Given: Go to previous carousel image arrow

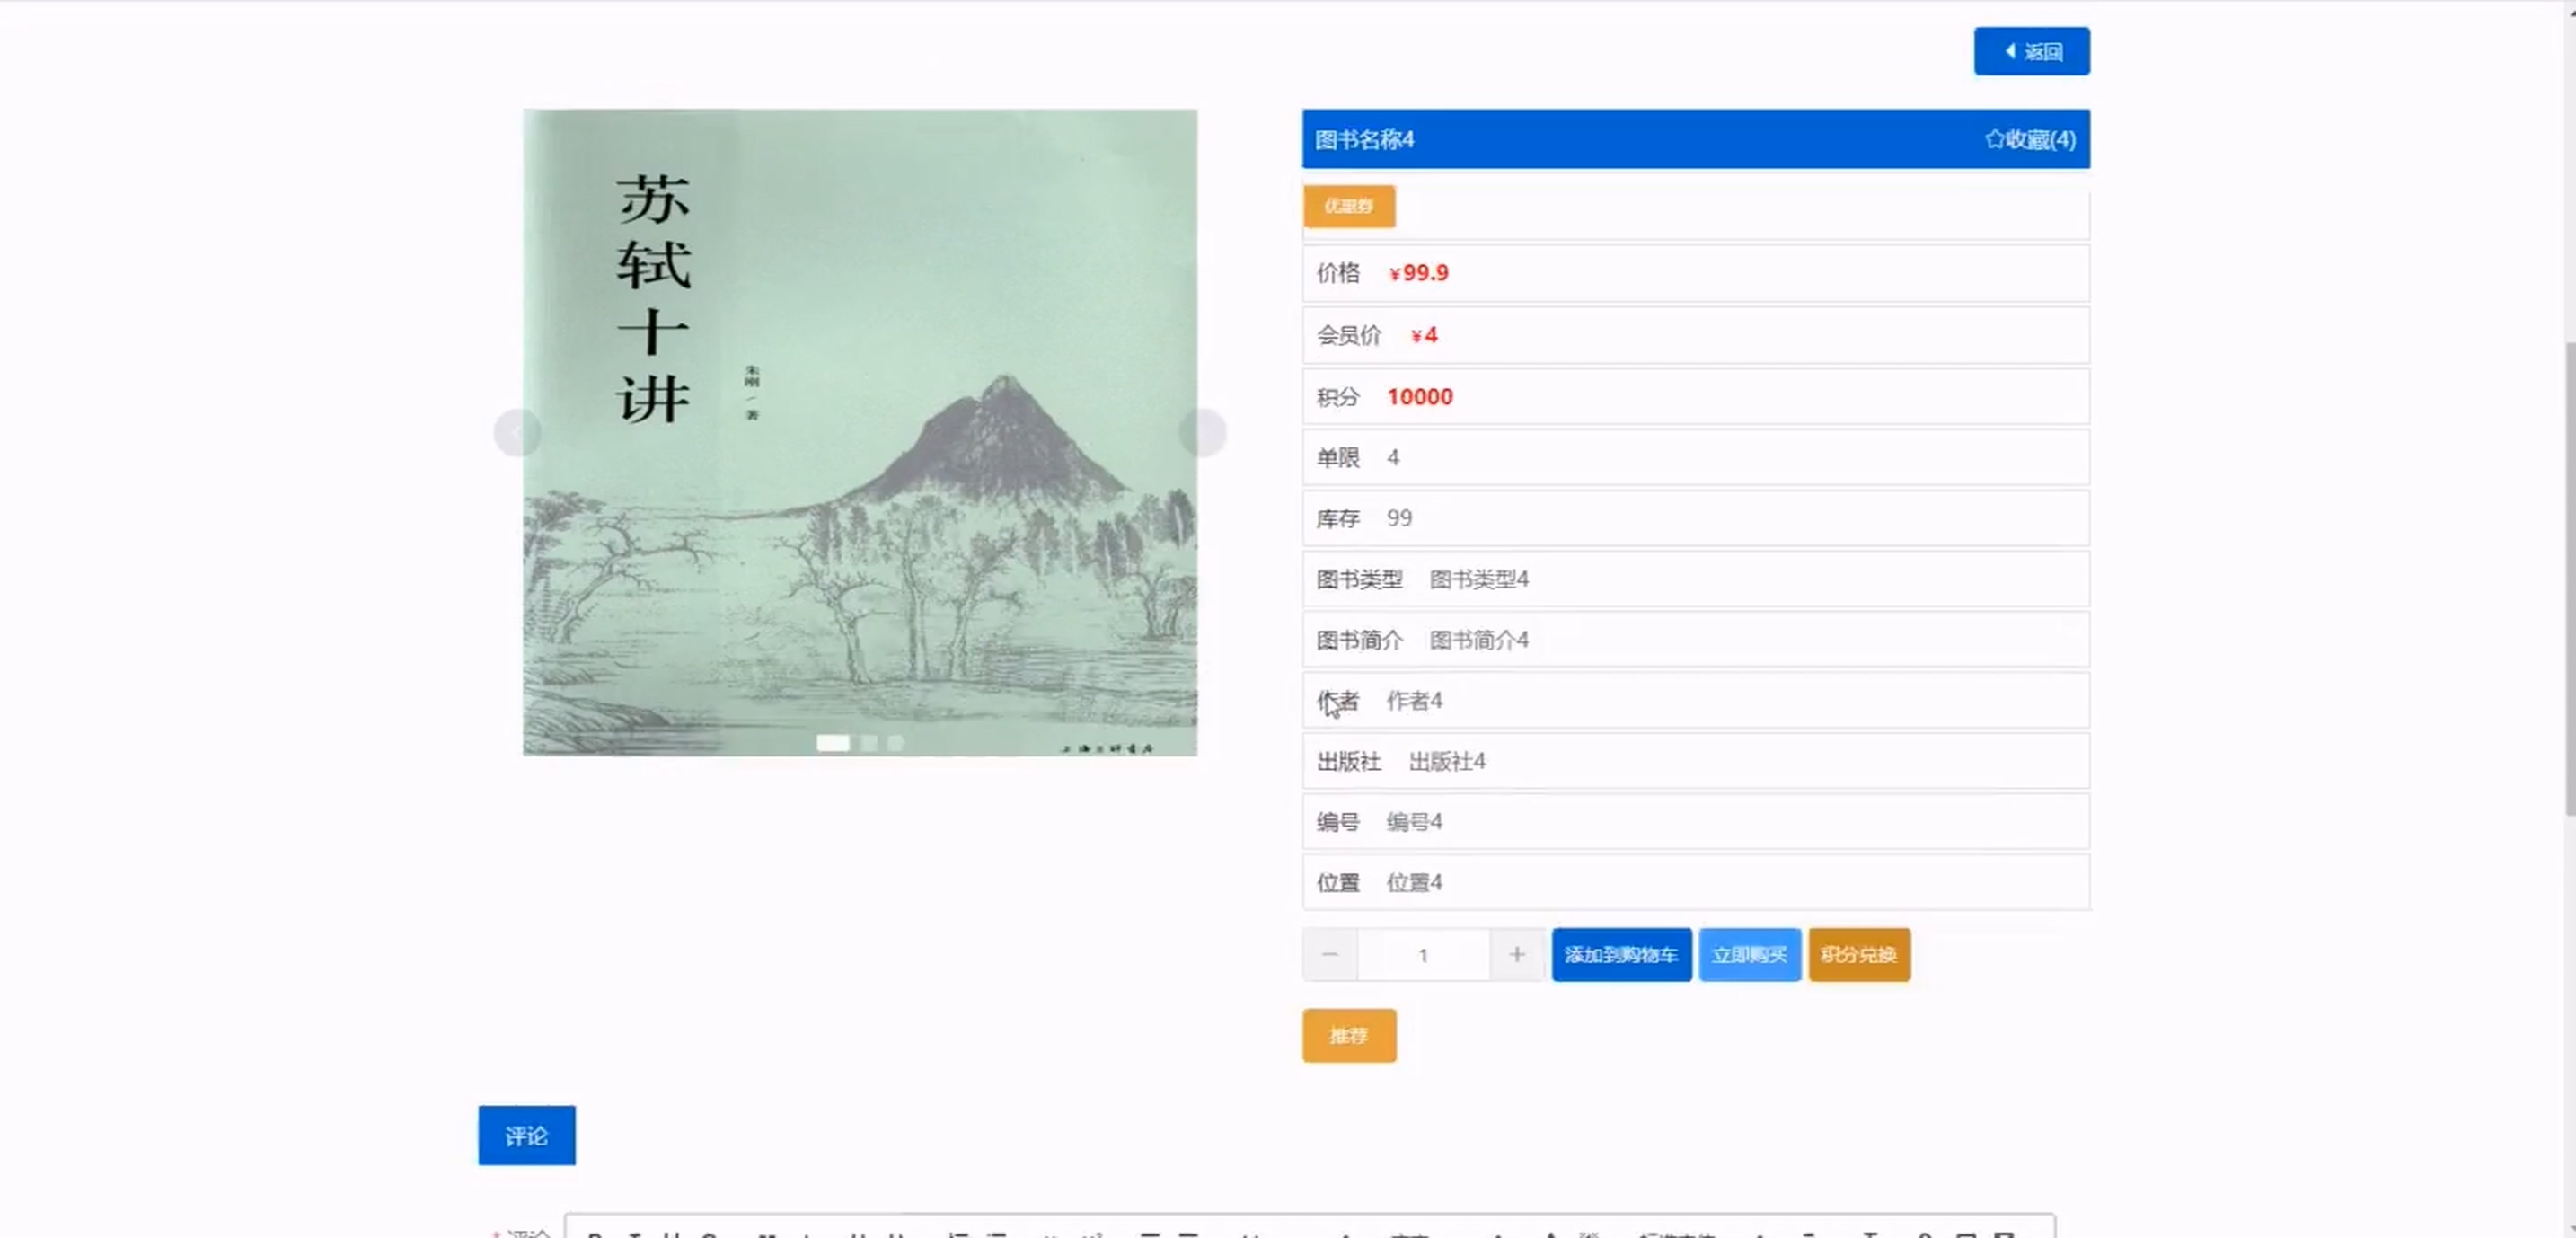Looking at the screenshot, I should tap(517, 433).
